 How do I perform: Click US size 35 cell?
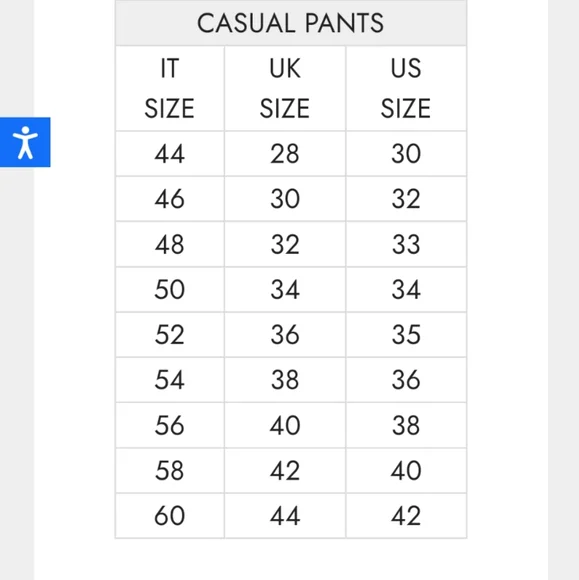coord(406,335)
